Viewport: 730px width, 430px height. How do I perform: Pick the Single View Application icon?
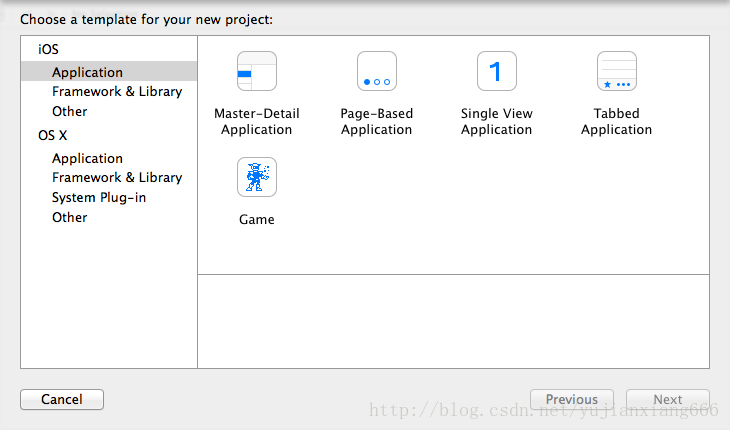pos(497,71)
